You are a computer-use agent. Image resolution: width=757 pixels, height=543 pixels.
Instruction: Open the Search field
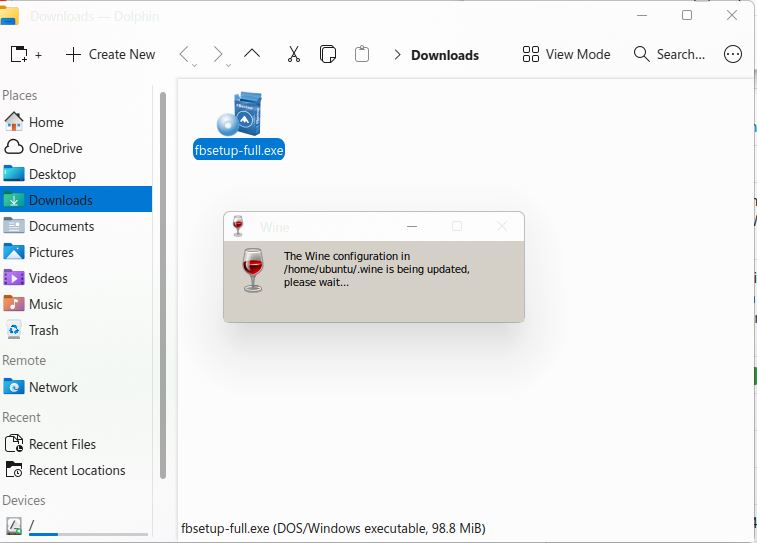669,54
